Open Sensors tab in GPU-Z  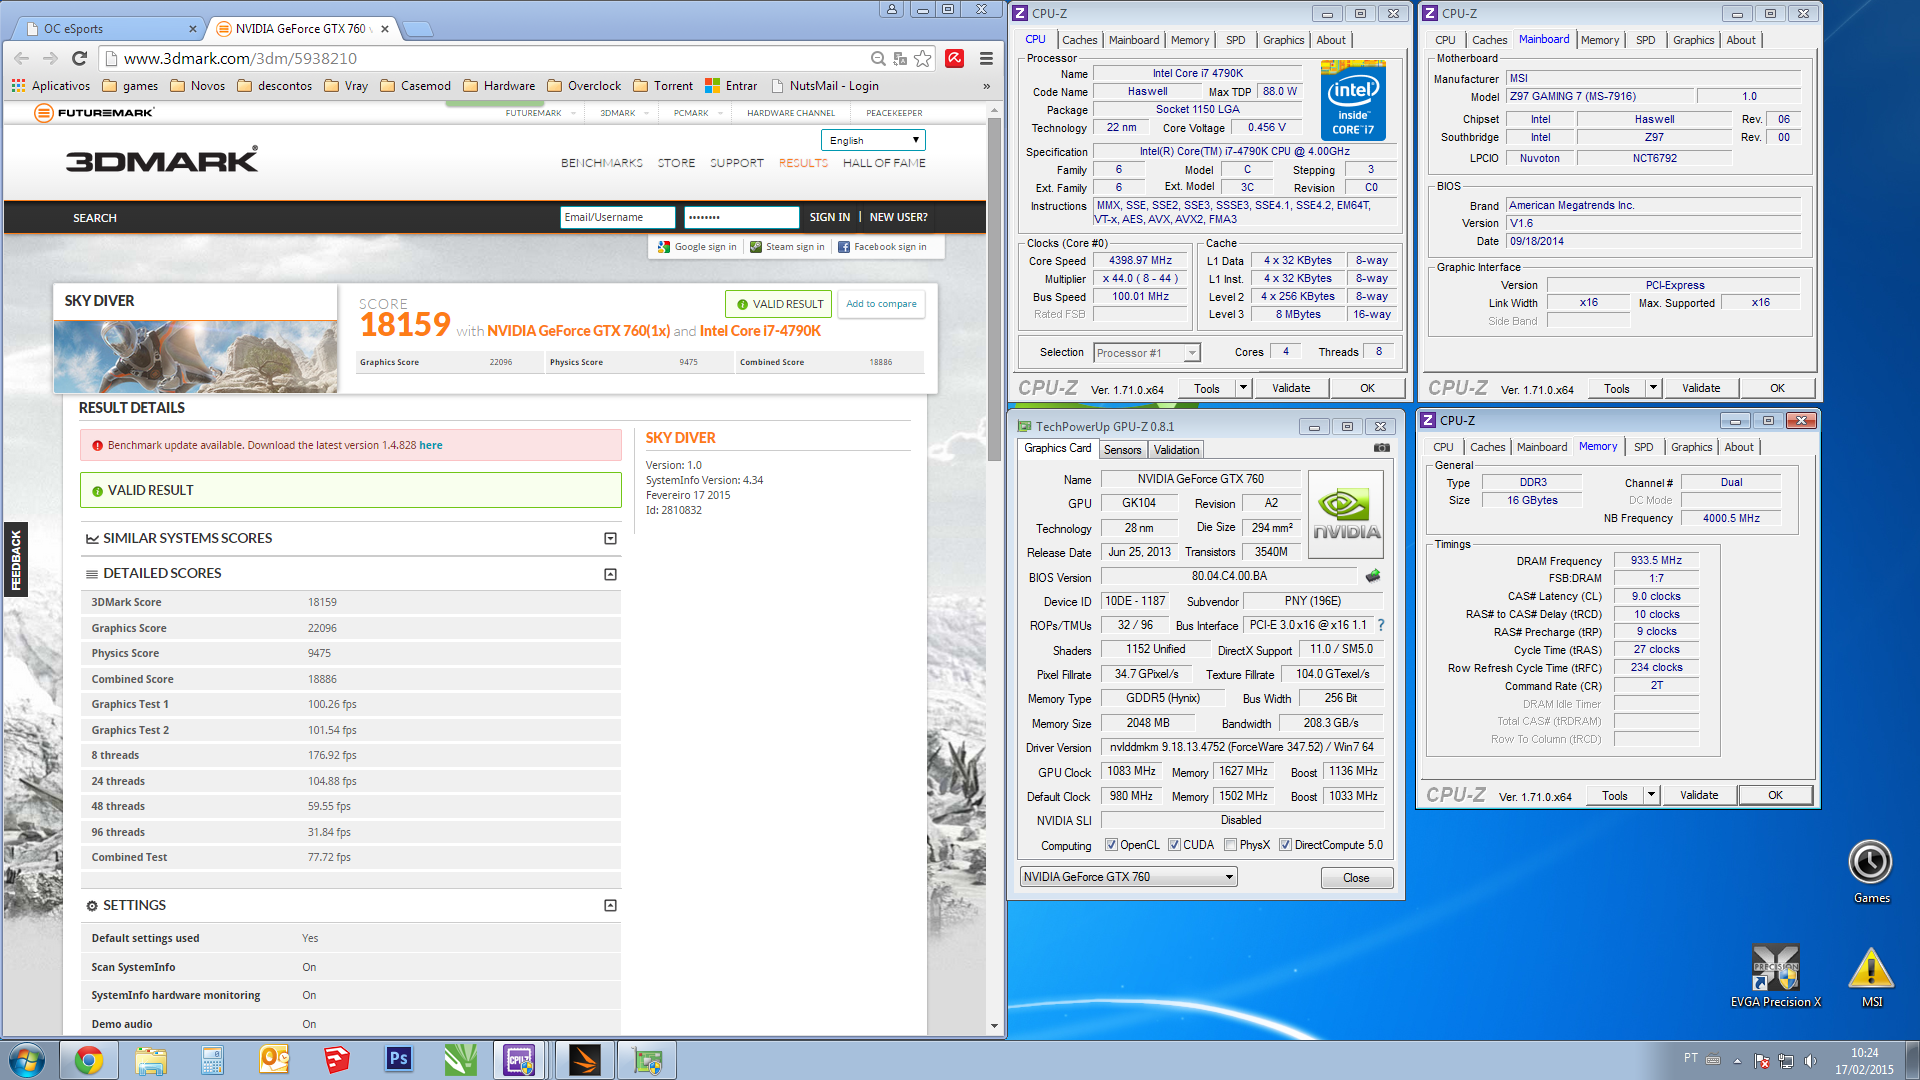[1122, 450]
